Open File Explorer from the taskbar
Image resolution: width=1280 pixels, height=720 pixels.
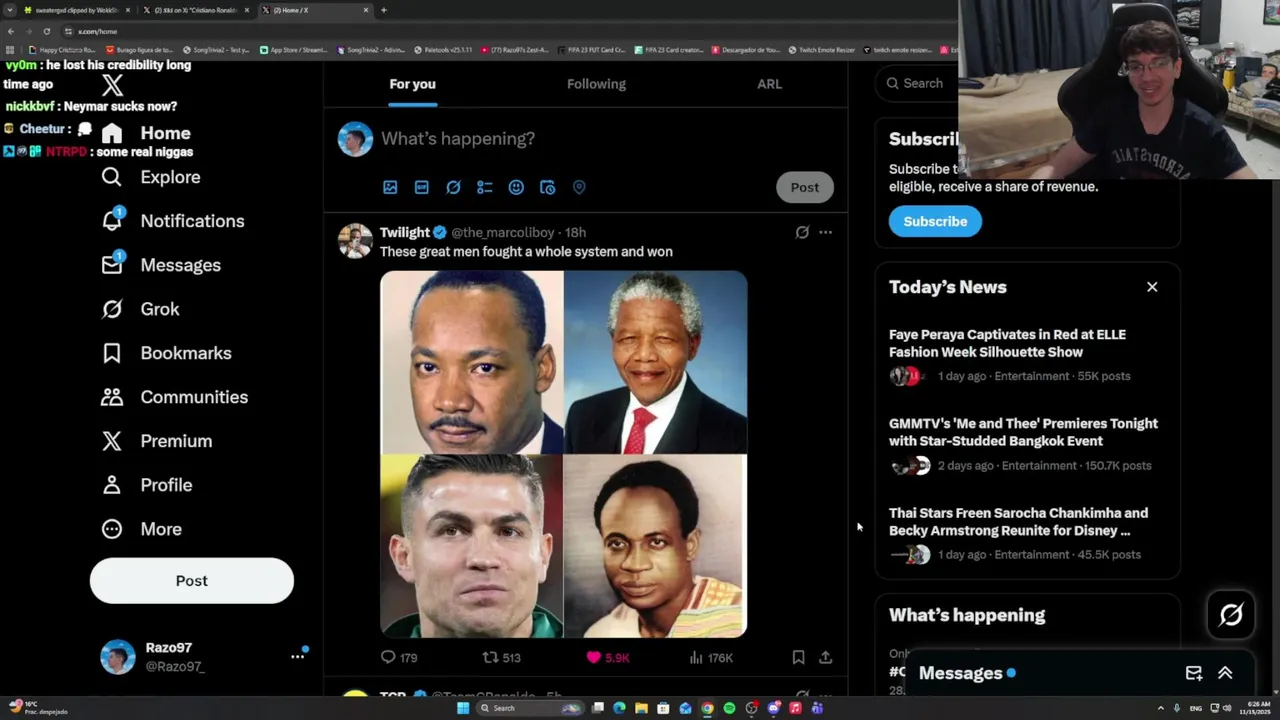641,708
